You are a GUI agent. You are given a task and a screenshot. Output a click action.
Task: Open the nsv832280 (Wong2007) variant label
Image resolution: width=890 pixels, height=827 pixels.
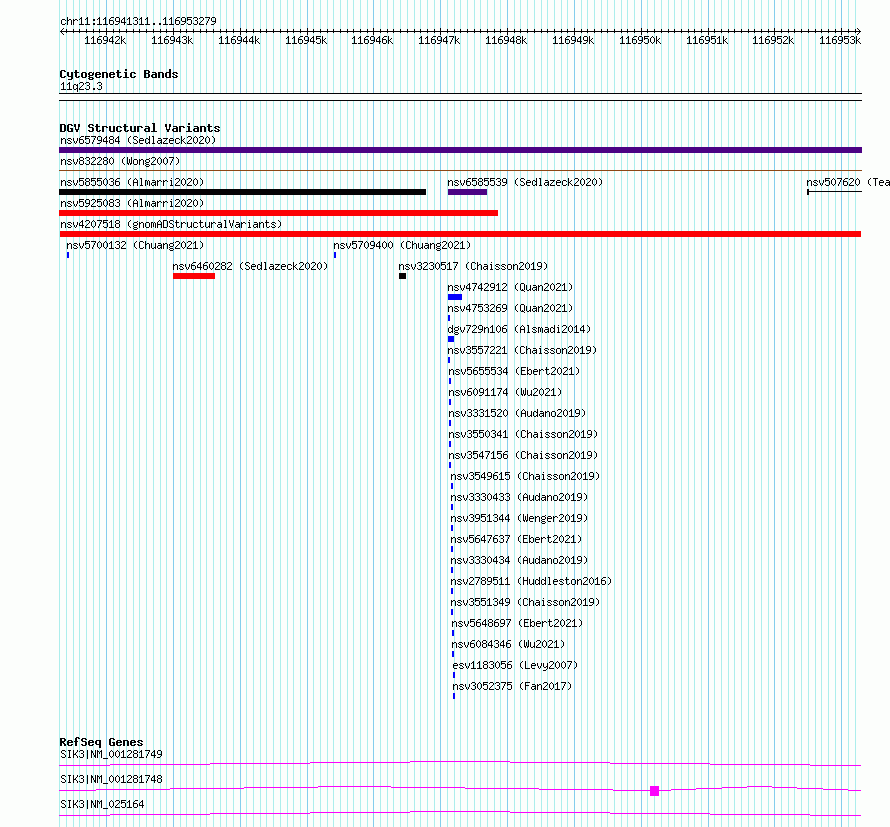pyautogui.click(x=120, y=161)
